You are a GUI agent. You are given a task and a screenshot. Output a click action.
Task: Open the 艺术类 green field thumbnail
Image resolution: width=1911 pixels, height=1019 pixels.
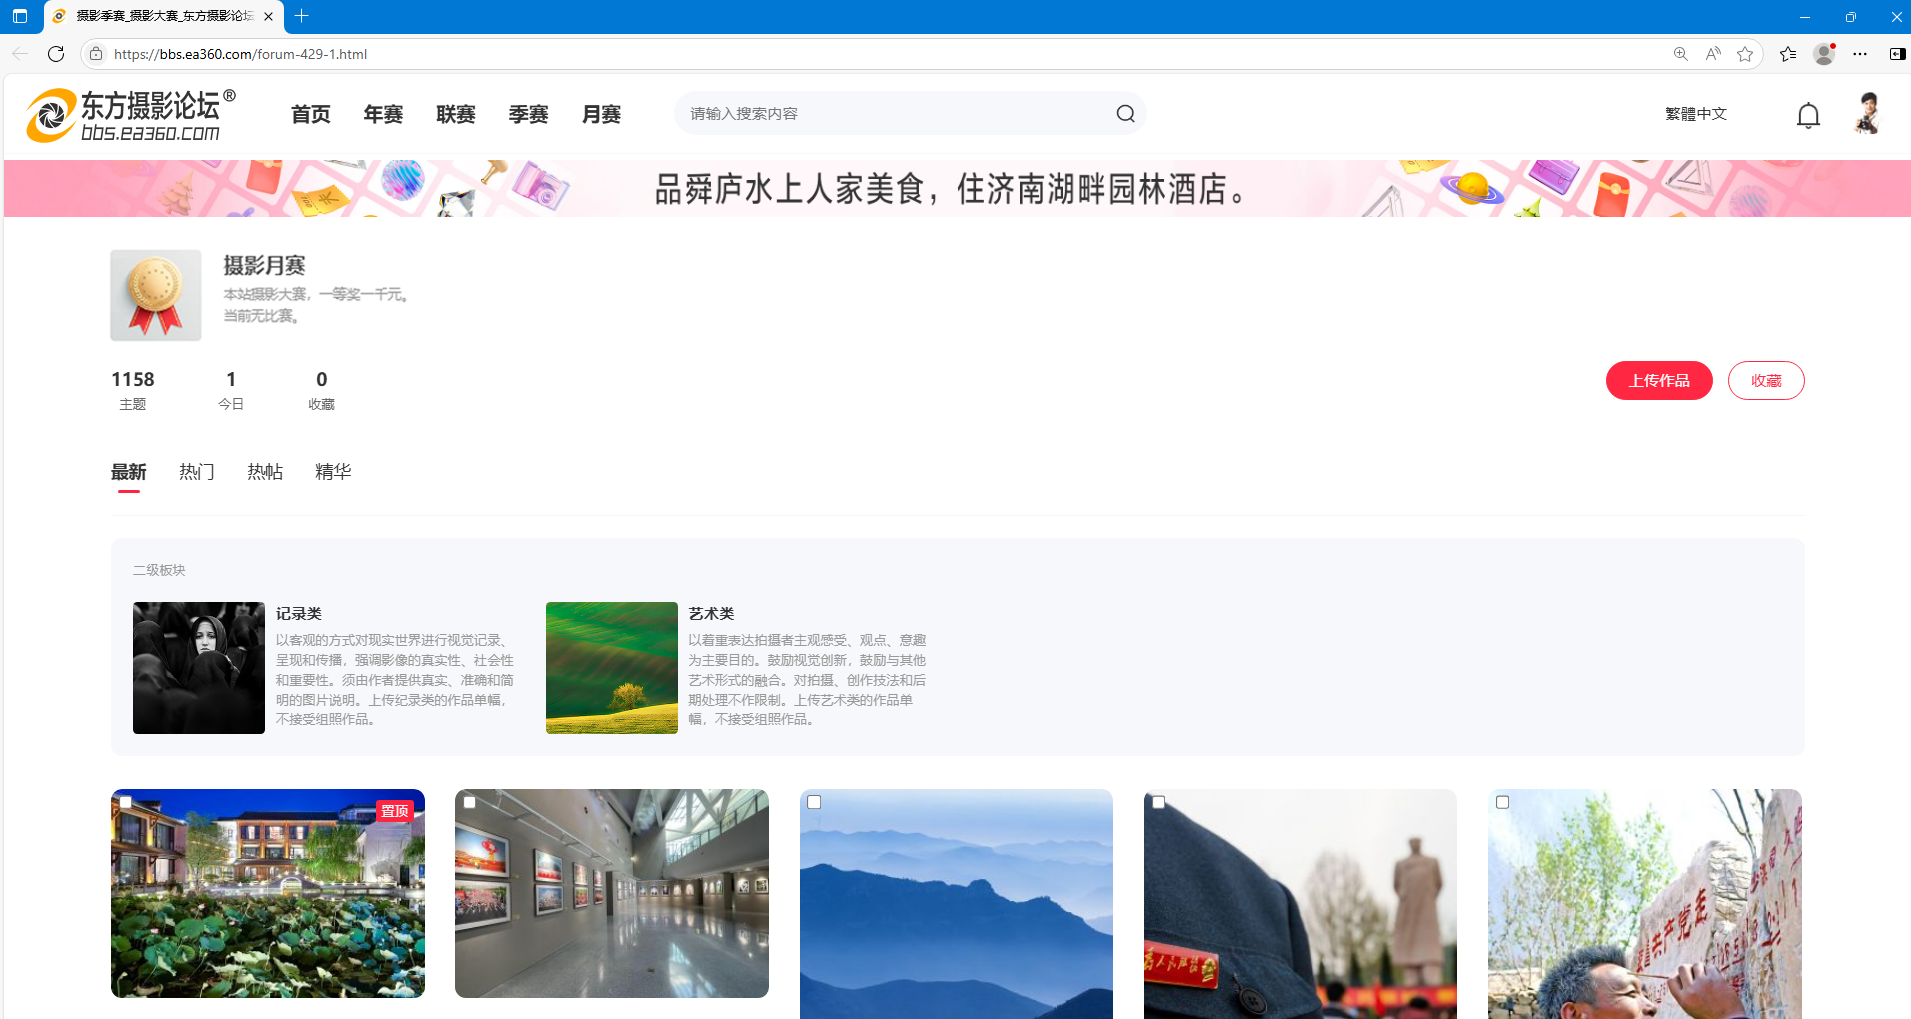coord(611,668)
